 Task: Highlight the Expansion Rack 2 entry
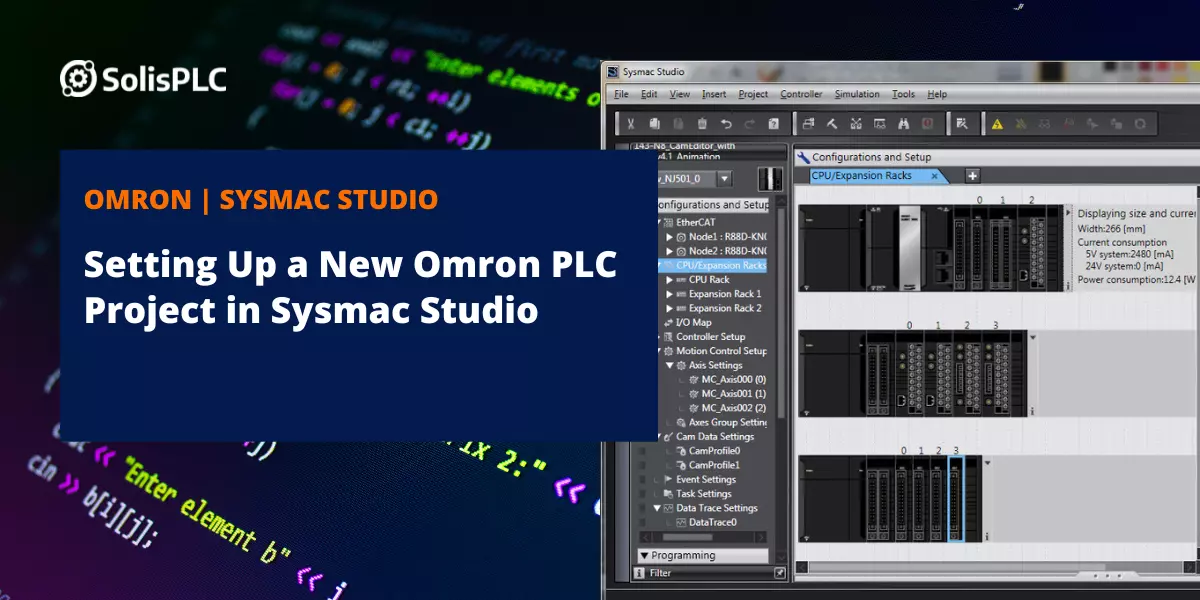tap(725, 309)
